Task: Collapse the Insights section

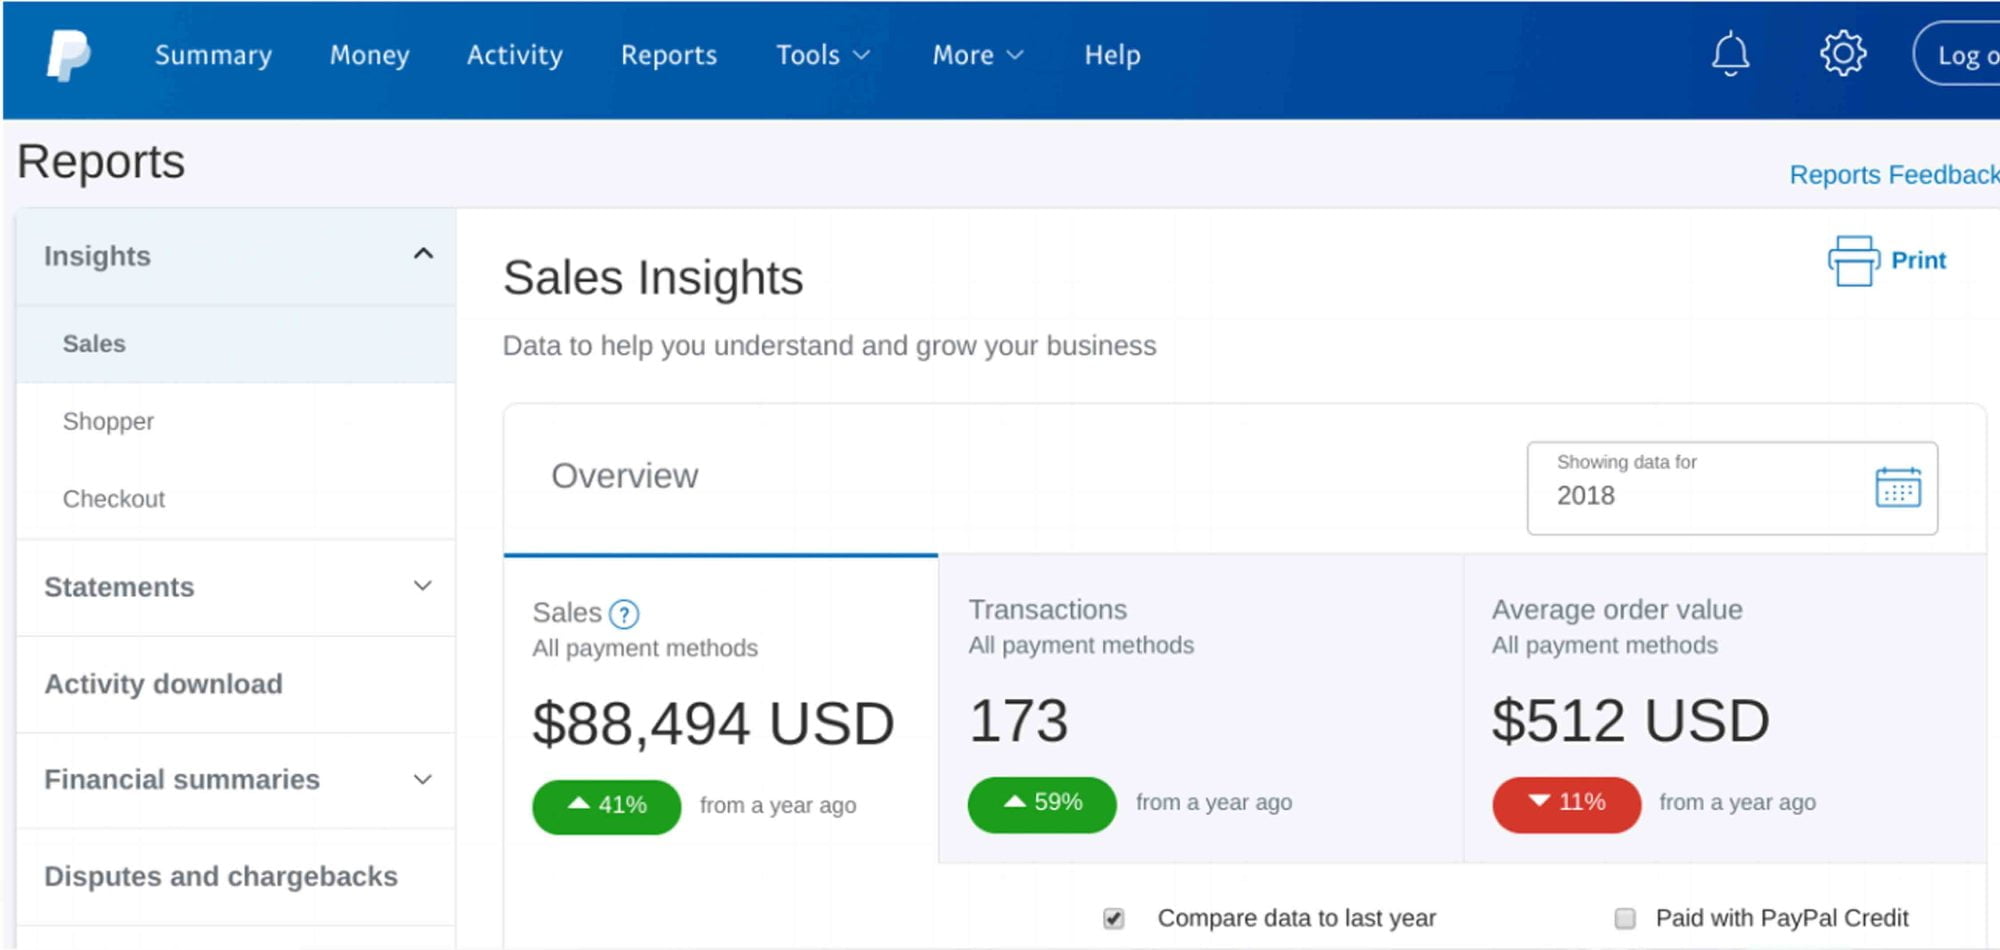Action: 423,254
